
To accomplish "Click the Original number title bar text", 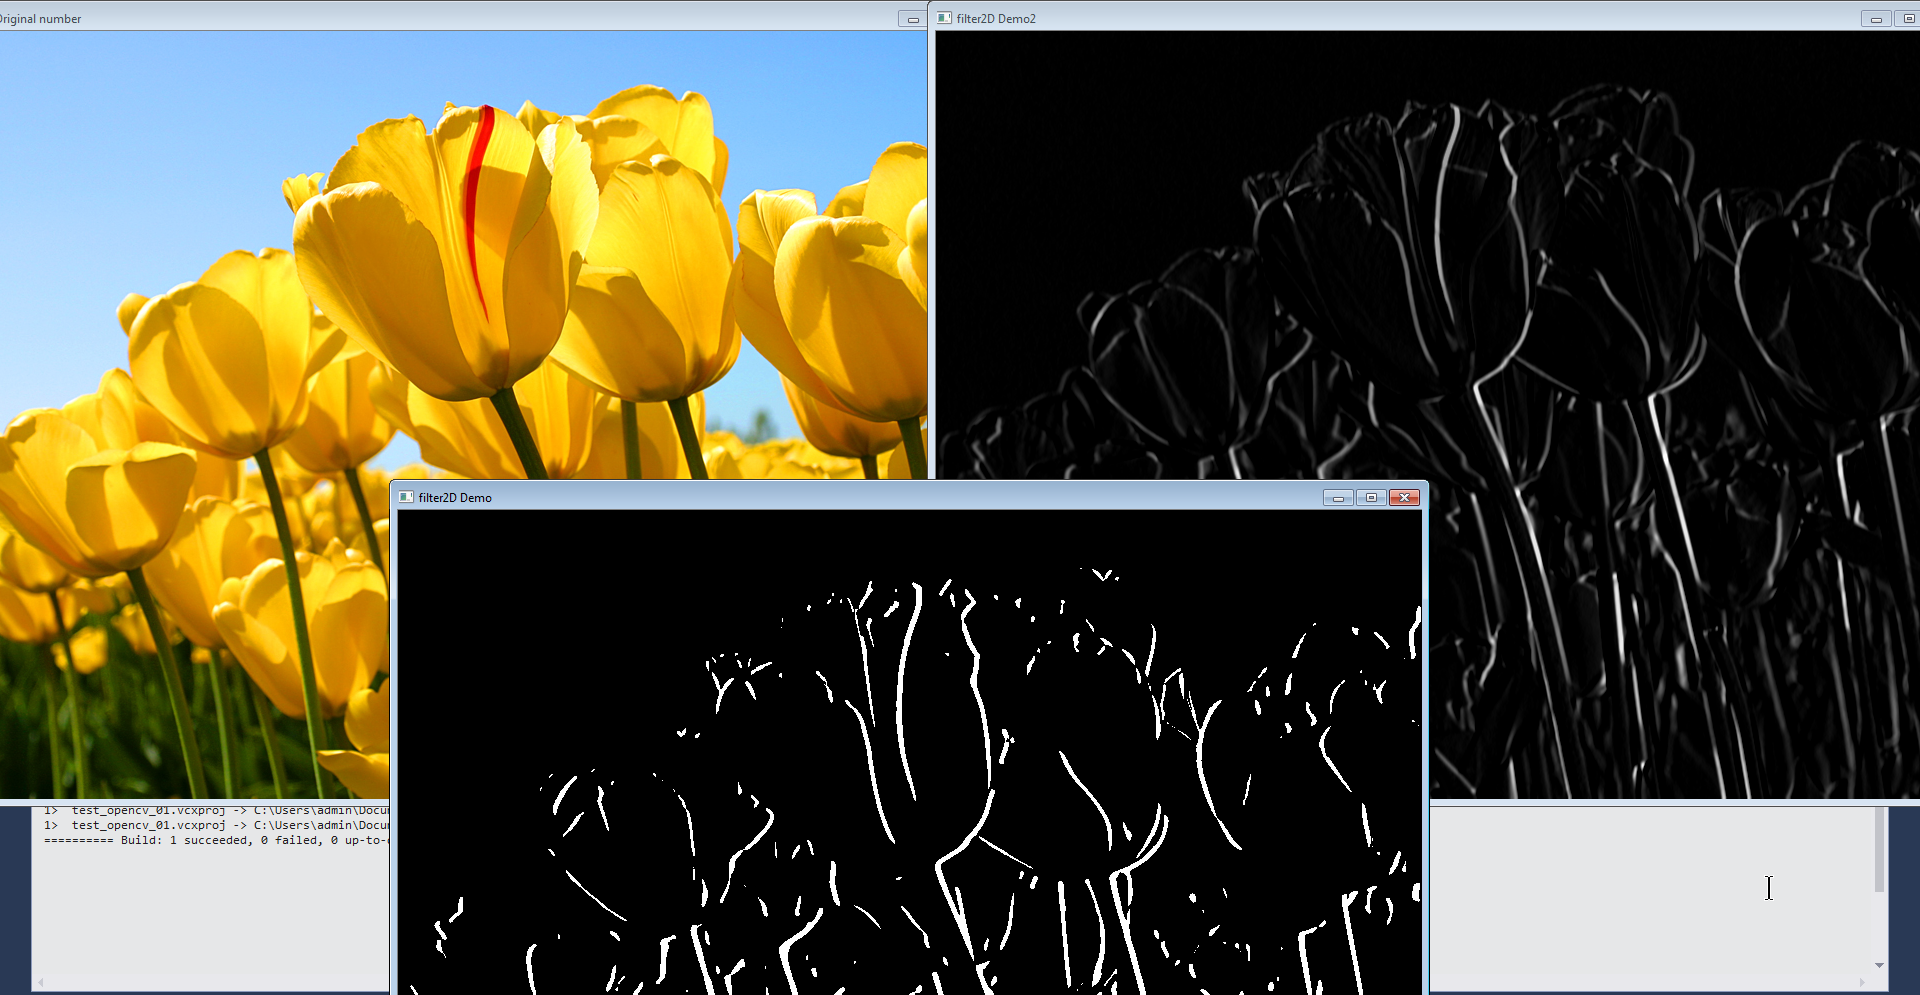I will point(40,19).
